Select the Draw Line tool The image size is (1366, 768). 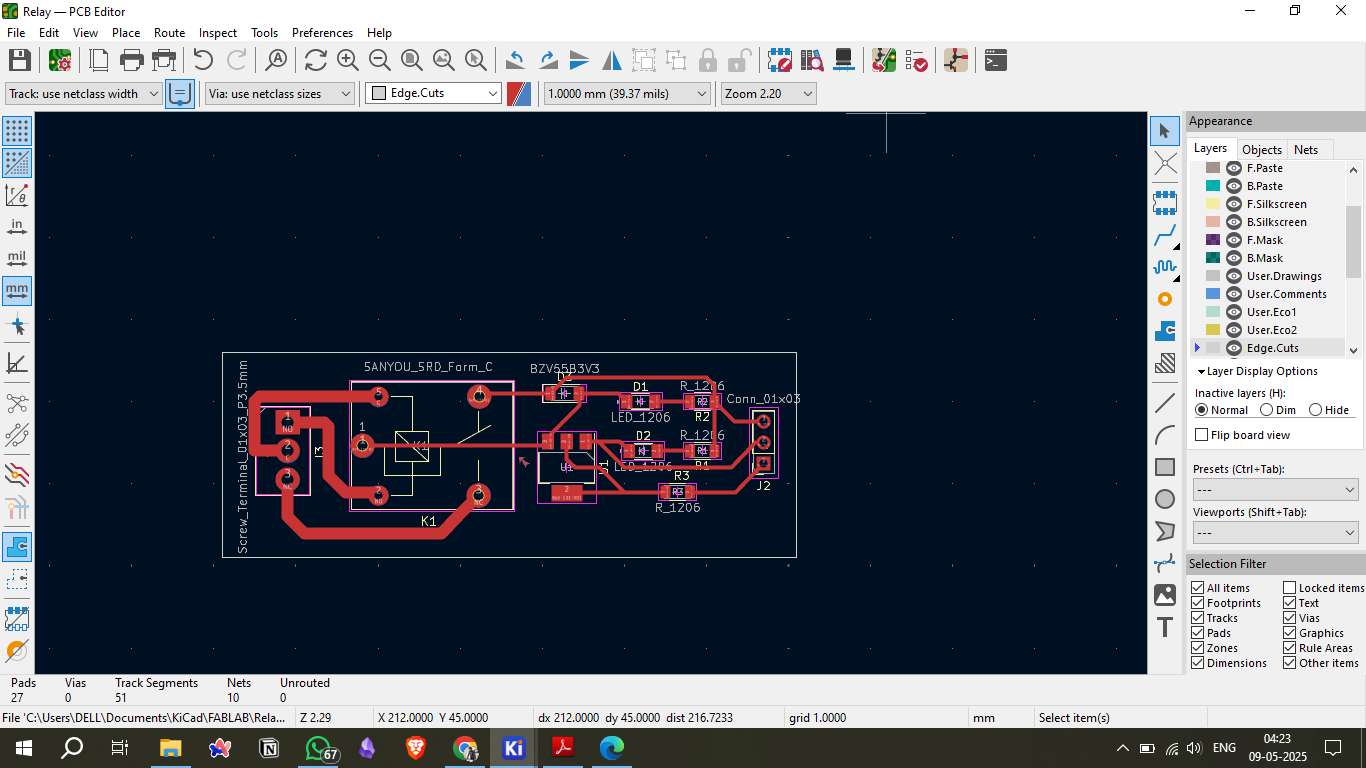click(x=1165, y=403)
